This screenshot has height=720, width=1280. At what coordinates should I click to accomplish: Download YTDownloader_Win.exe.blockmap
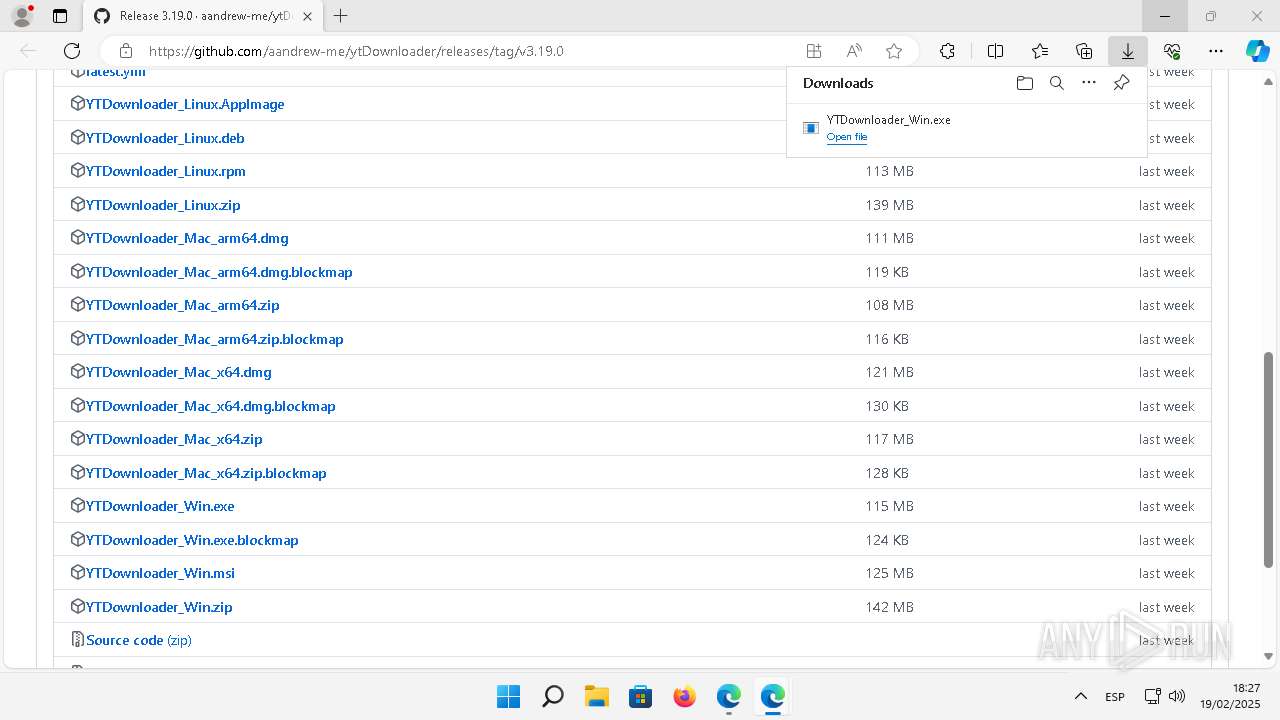(192, 540)
